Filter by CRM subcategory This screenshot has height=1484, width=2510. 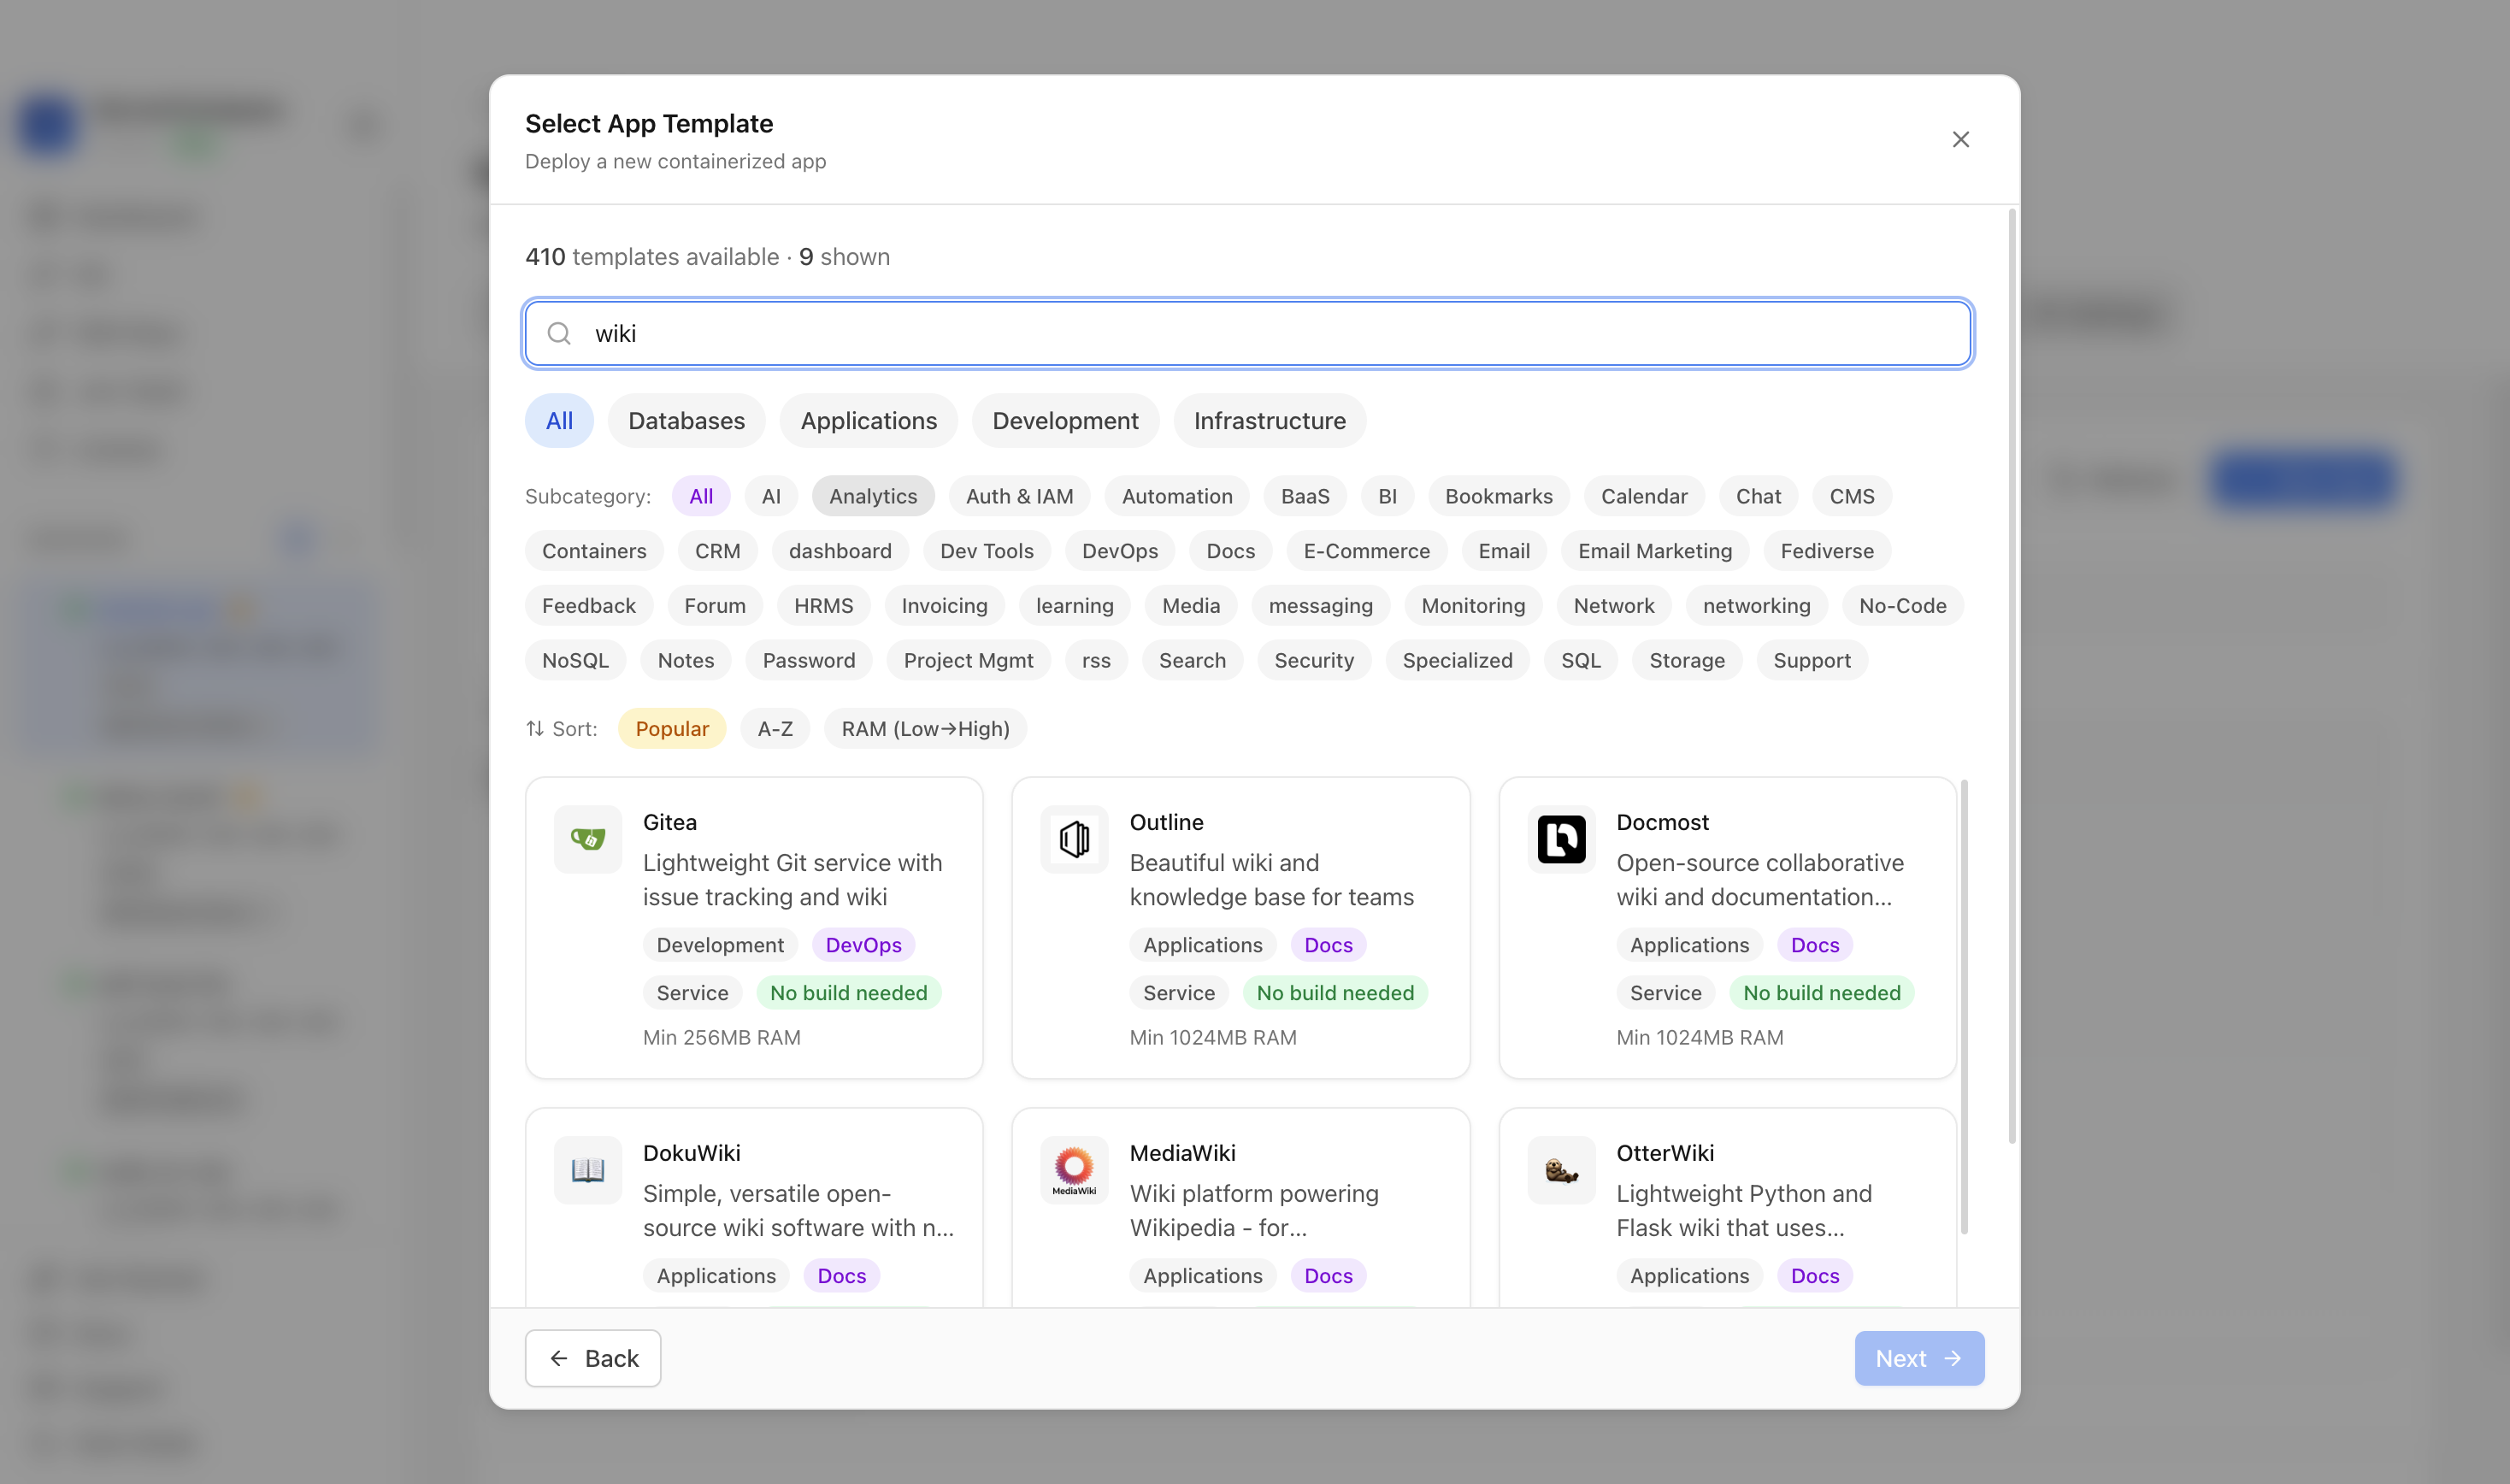tap(717, 551)
